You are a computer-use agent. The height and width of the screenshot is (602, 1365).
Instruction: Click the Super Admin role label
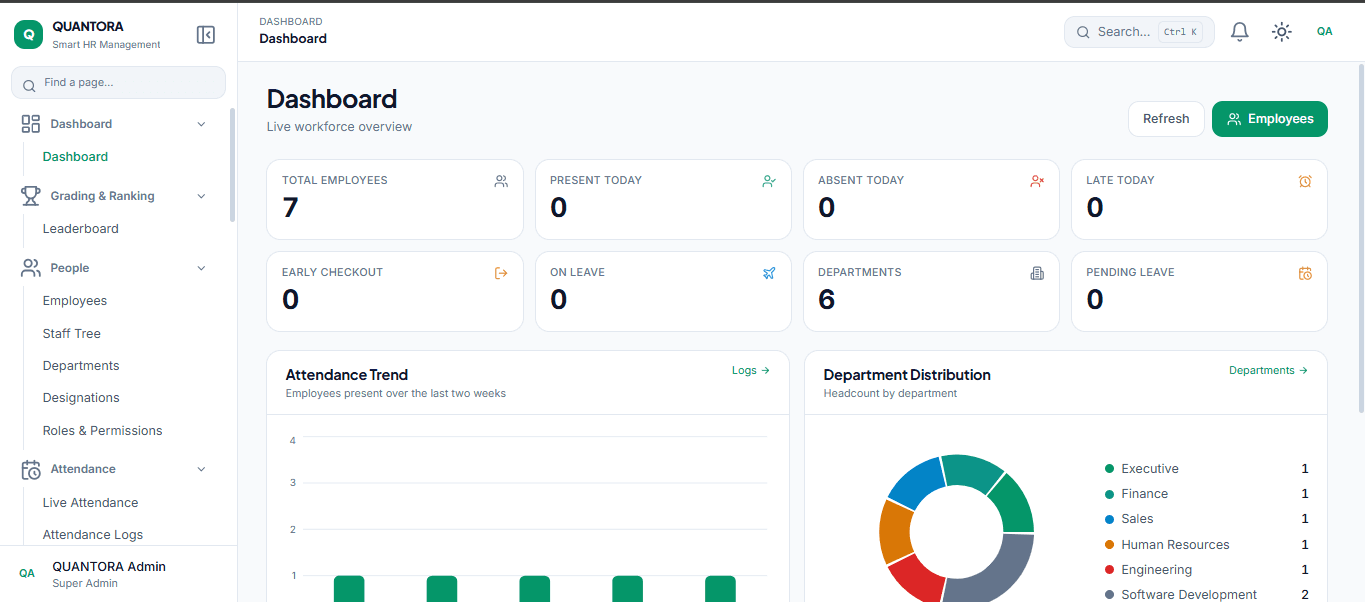(85, 583)
